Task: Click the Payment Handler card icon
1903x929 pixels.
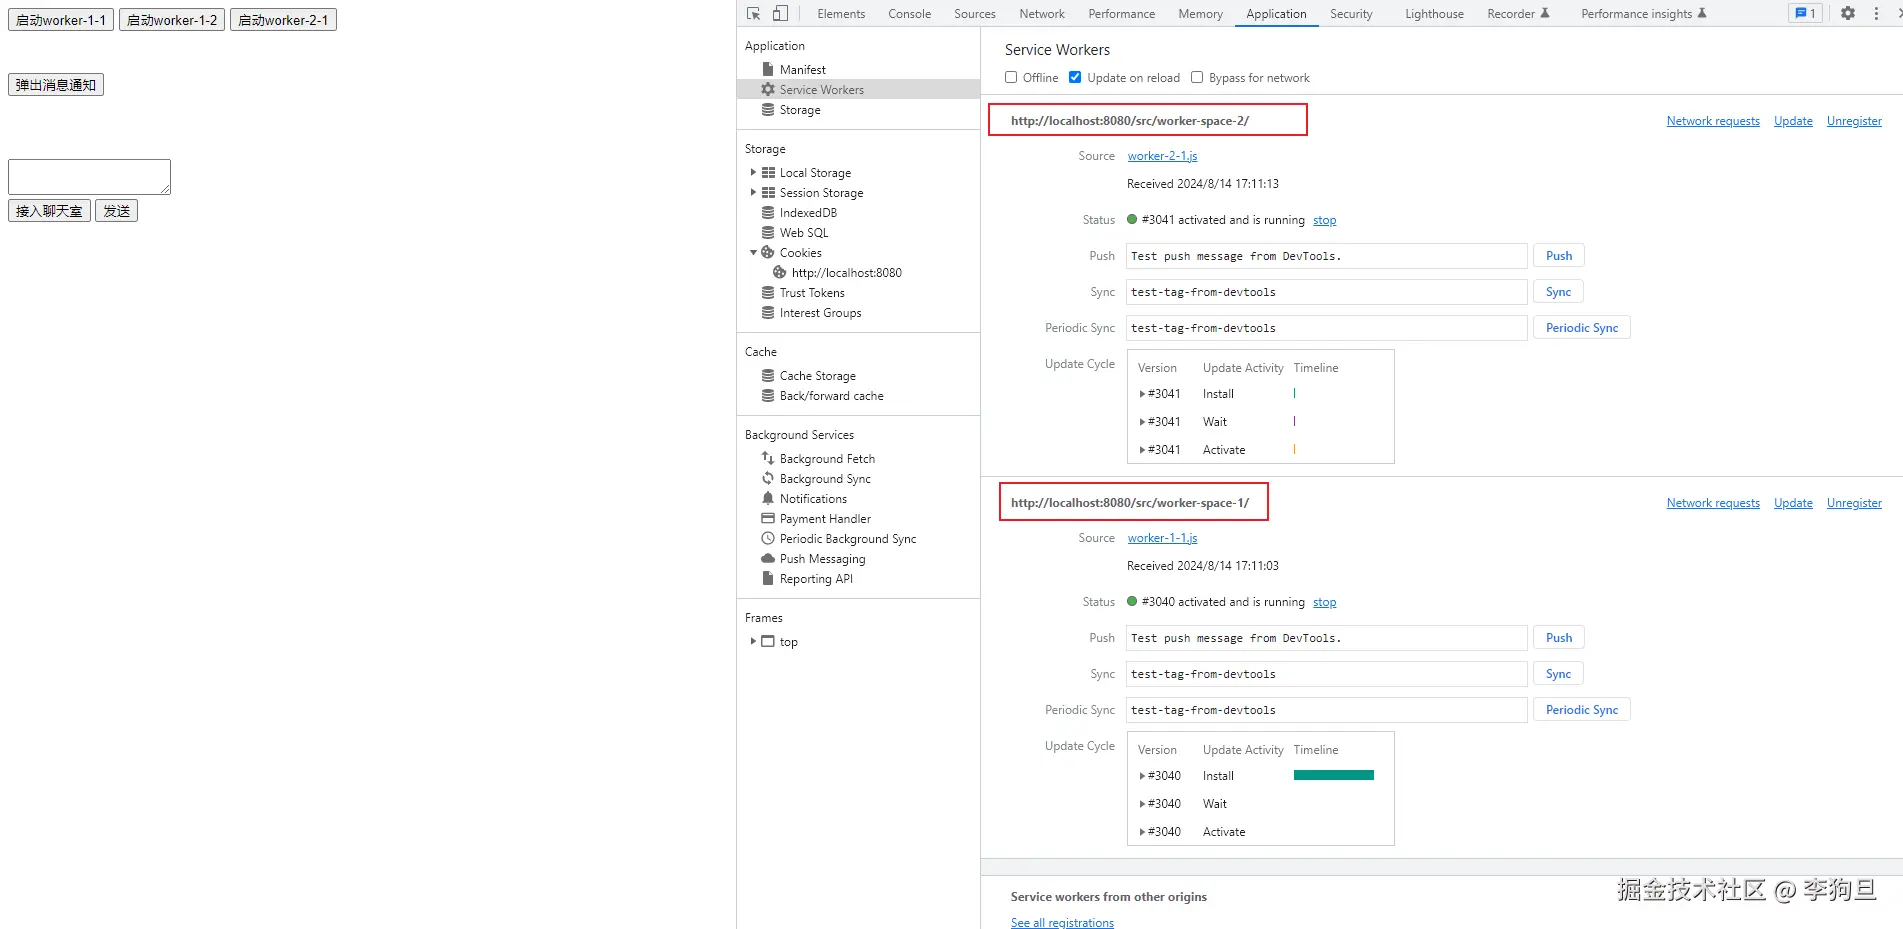Action: [768, 518]
